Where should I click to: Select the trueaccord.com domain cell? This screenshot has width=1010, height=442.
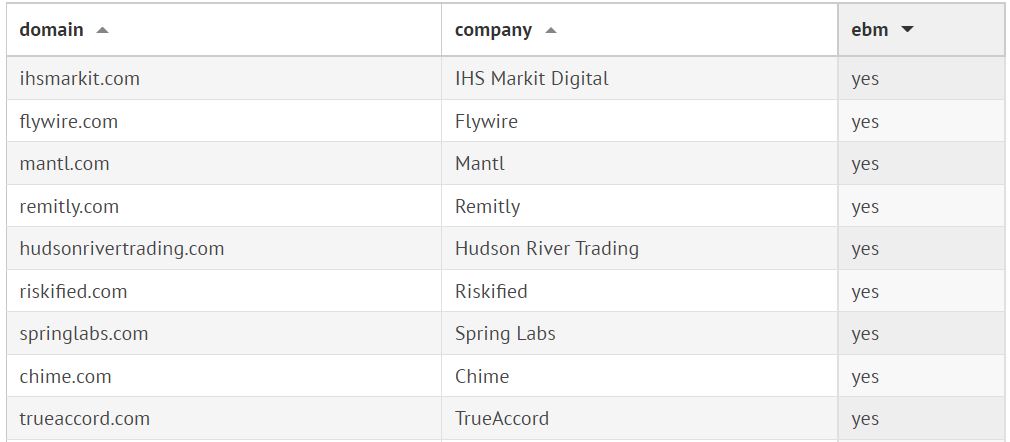pos(85,419)
